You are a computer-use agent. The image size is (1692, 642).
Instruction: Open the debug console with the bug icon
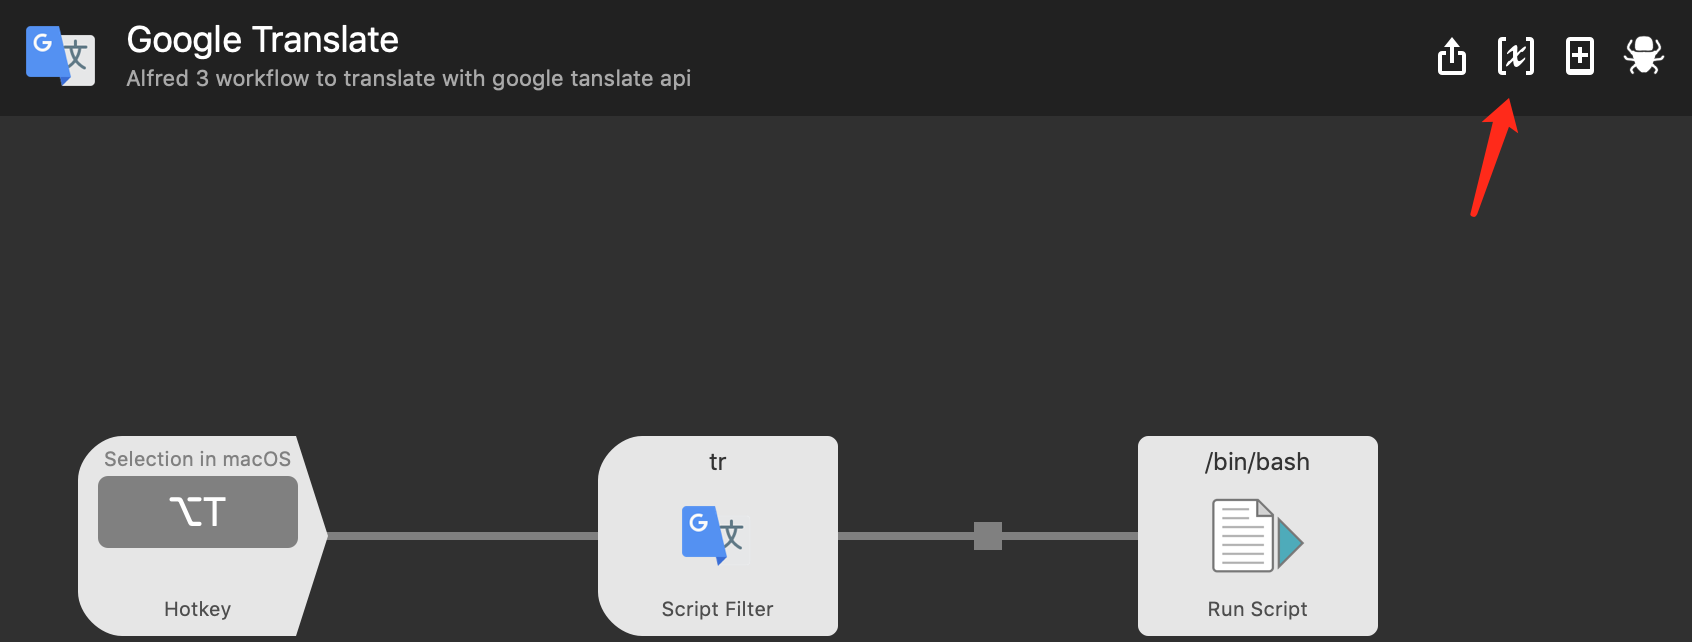[x=1644, y=57]
